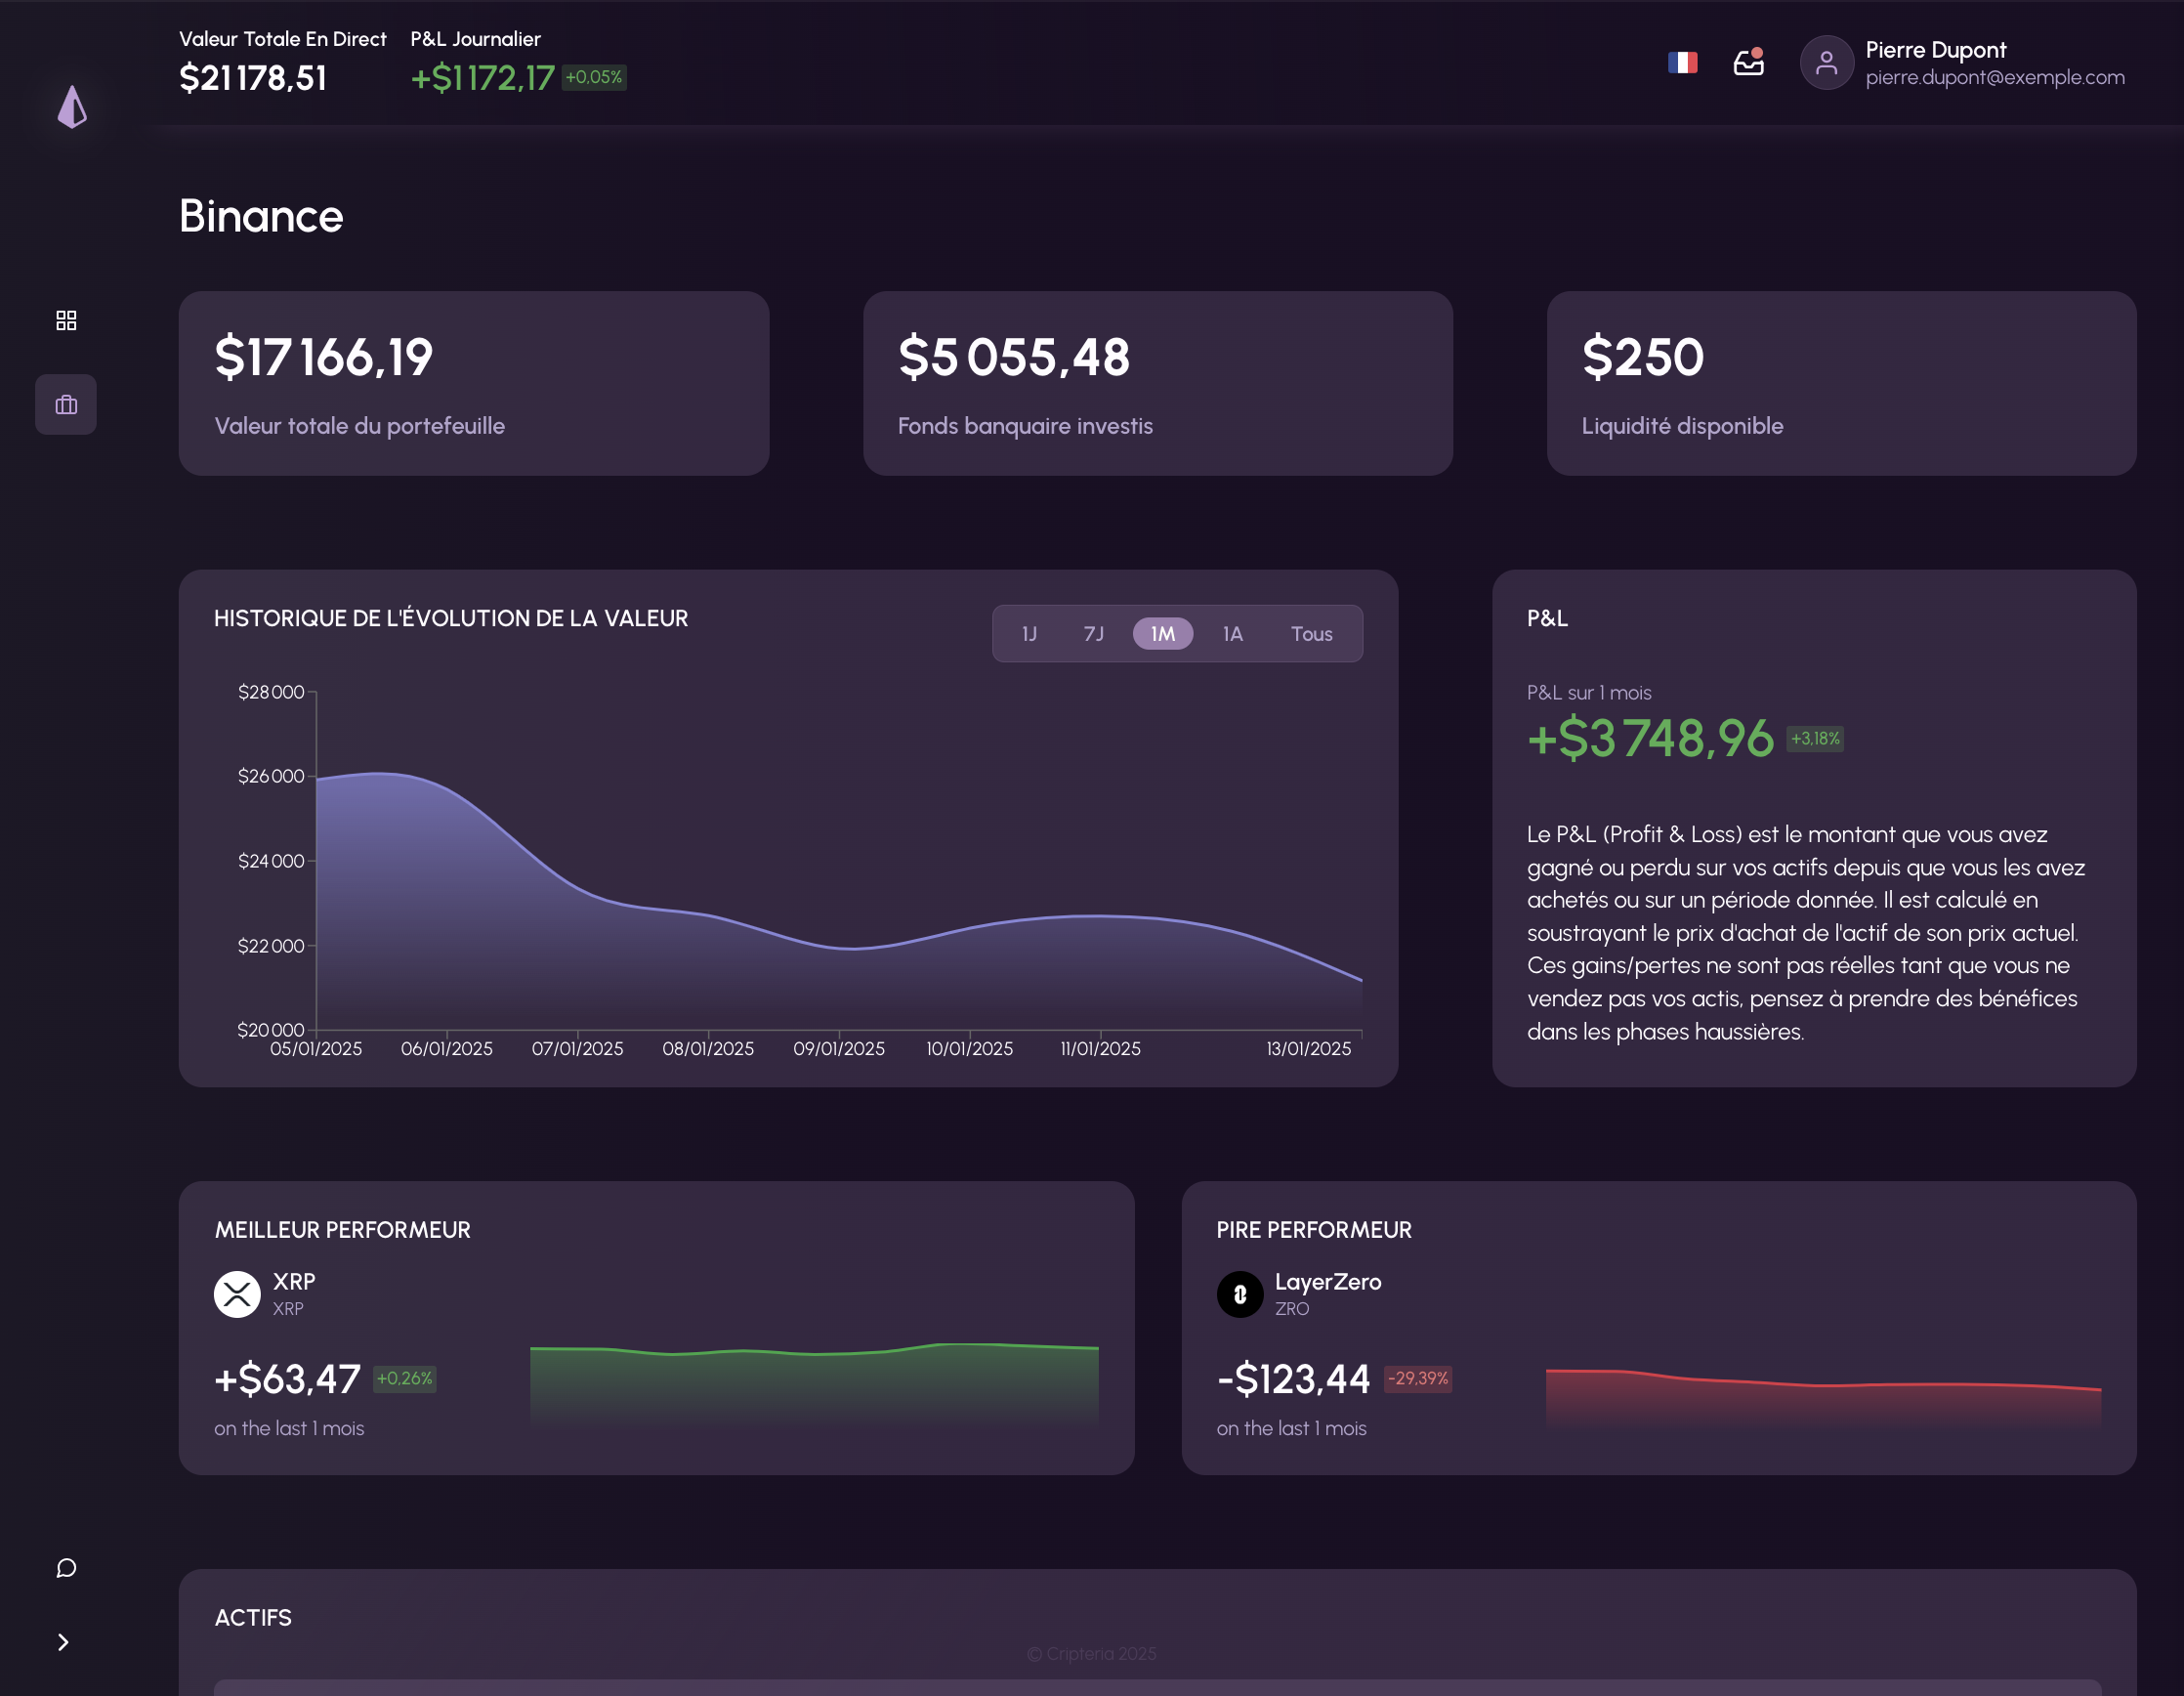Screen dimensions: 2184x1696
Task: Open the chat bubble icon
Action: (66, 1567)
